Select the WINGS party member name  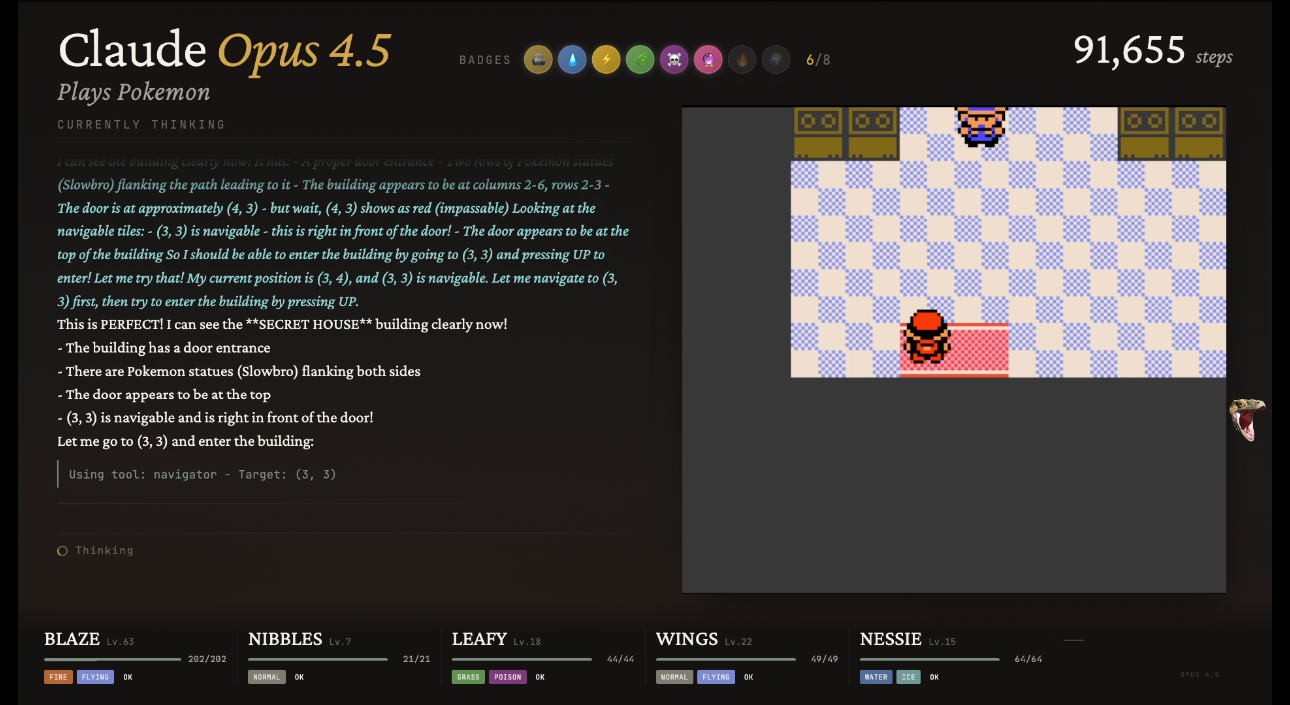pos(687,639)
